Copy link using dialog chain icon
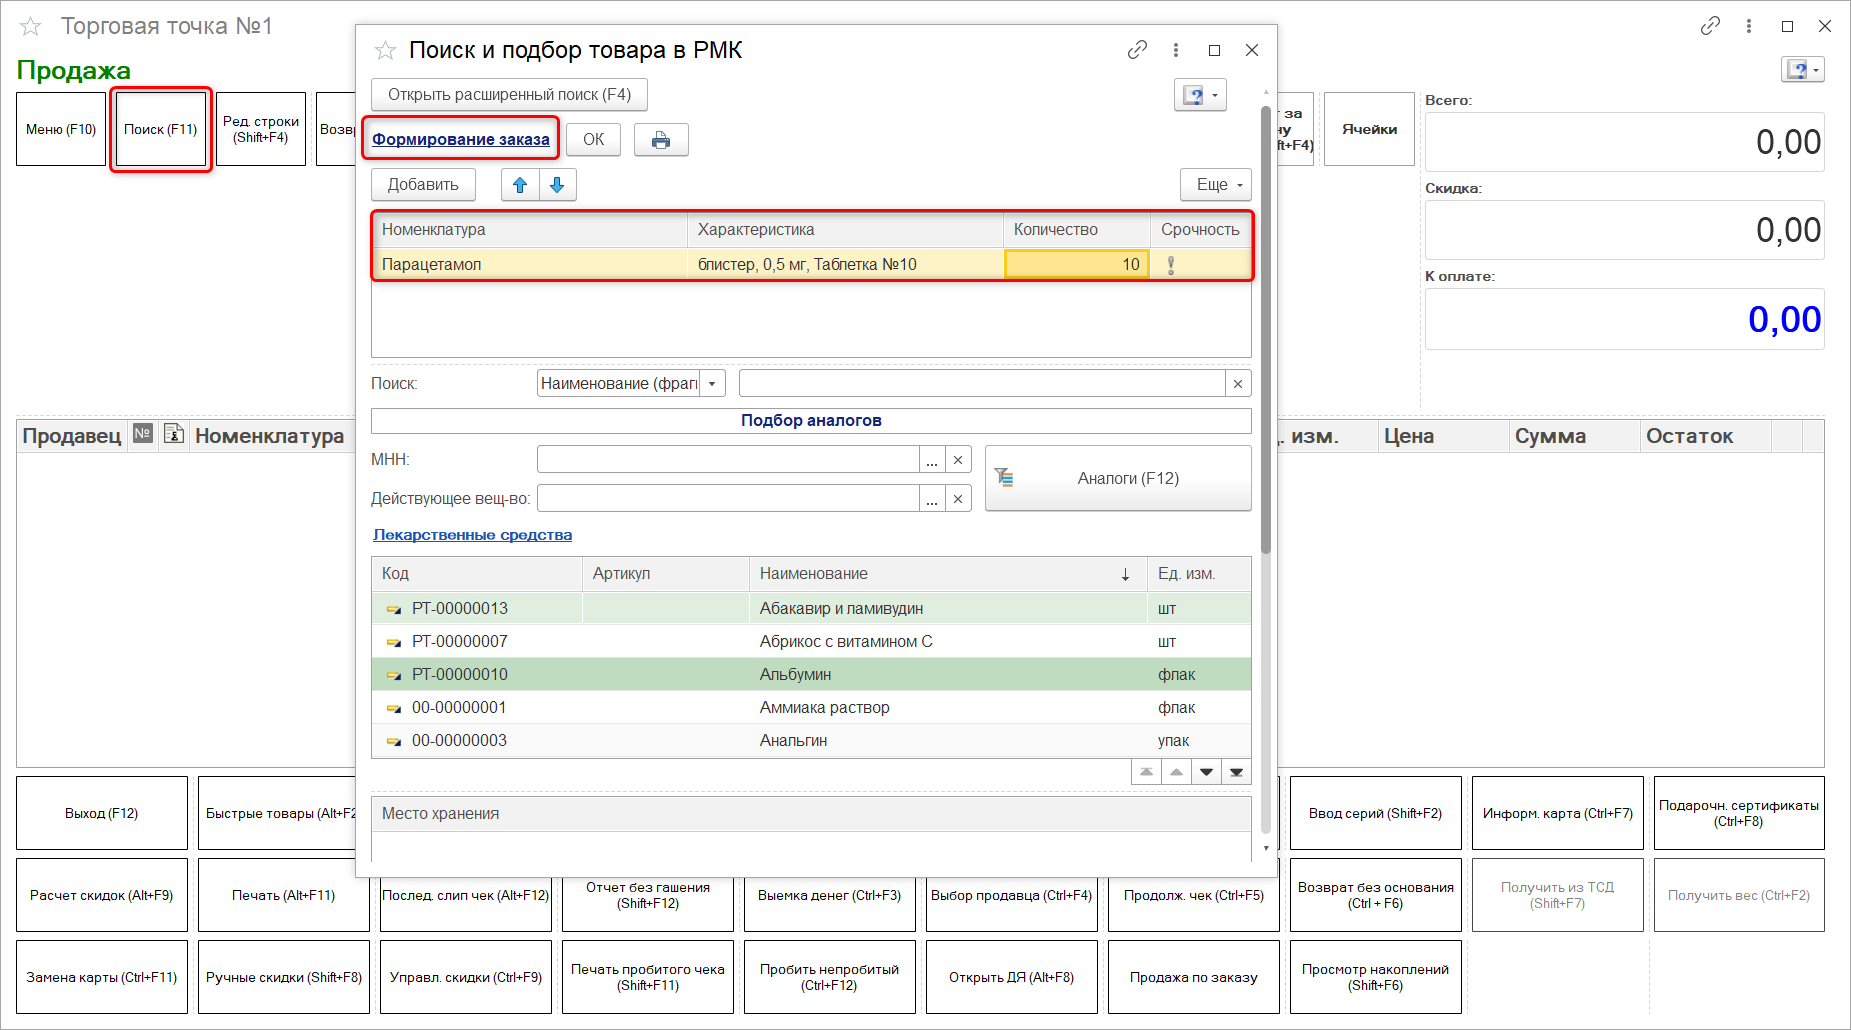 1137,50
